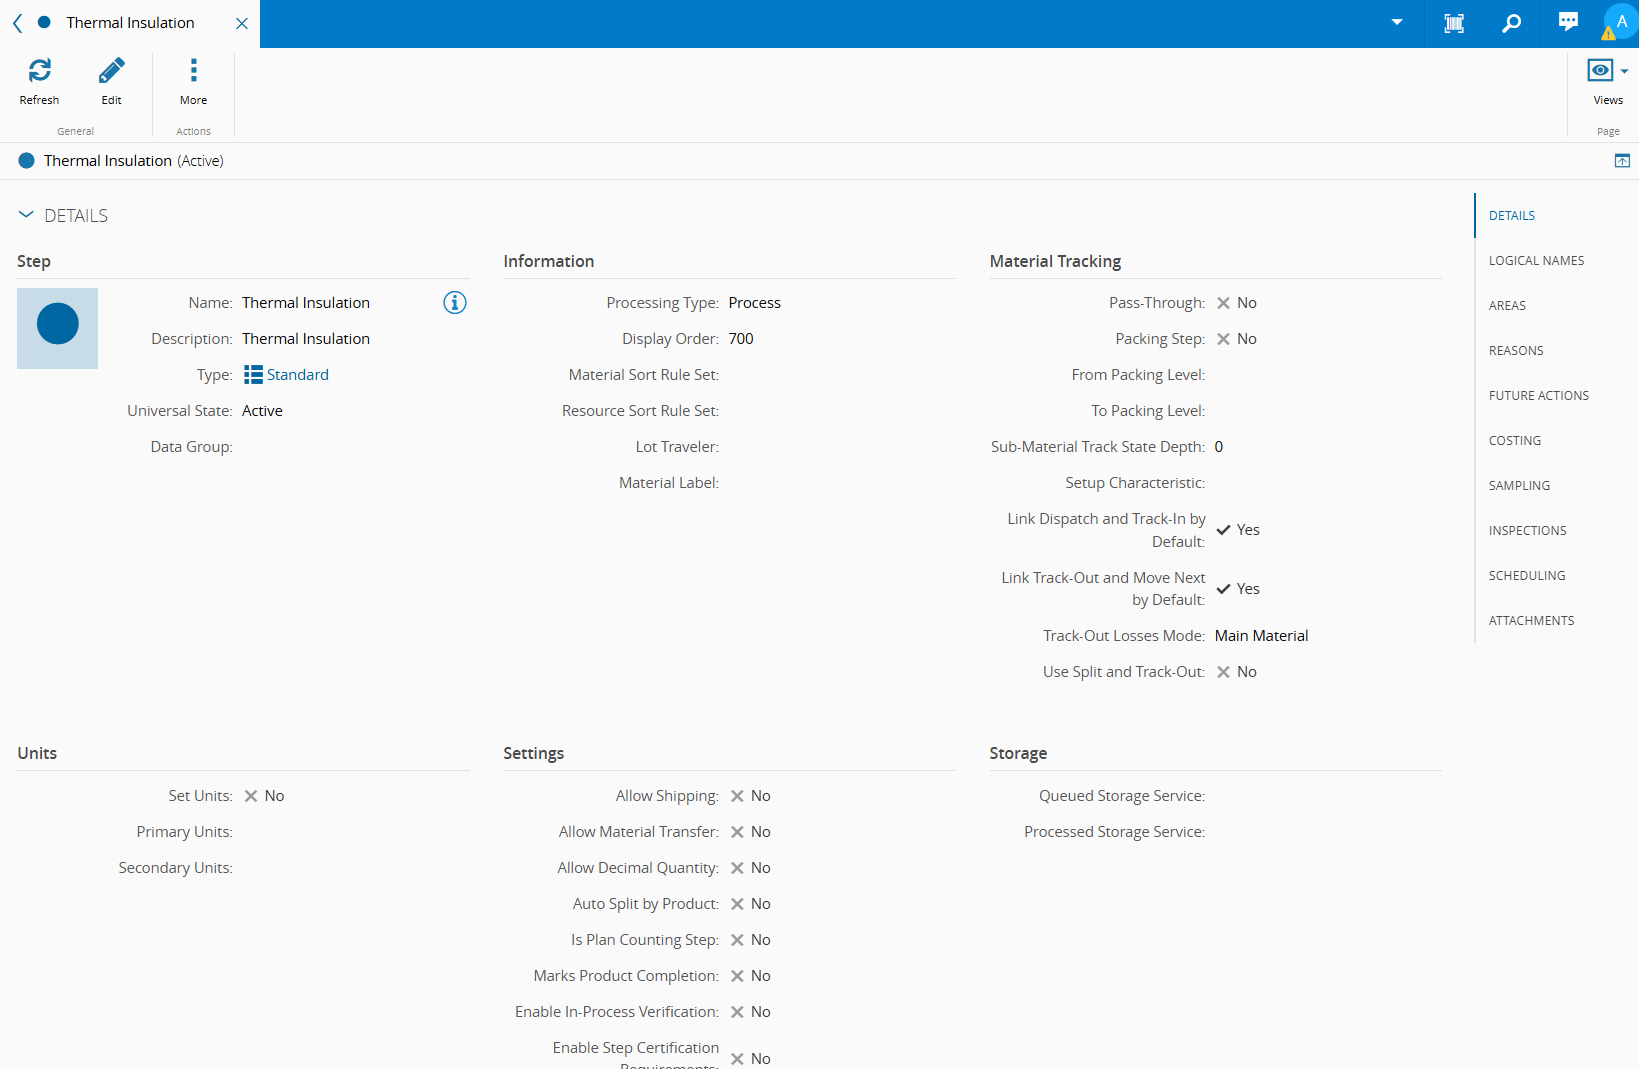The width and height of the screenshot is (1639, 1069).
Task: Go back using the left chevron
Action: coord(17,23)
